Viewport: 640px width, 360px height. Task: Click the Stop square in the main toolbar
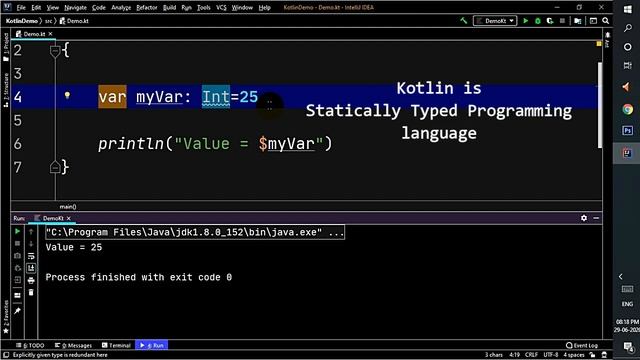(562, 21)
